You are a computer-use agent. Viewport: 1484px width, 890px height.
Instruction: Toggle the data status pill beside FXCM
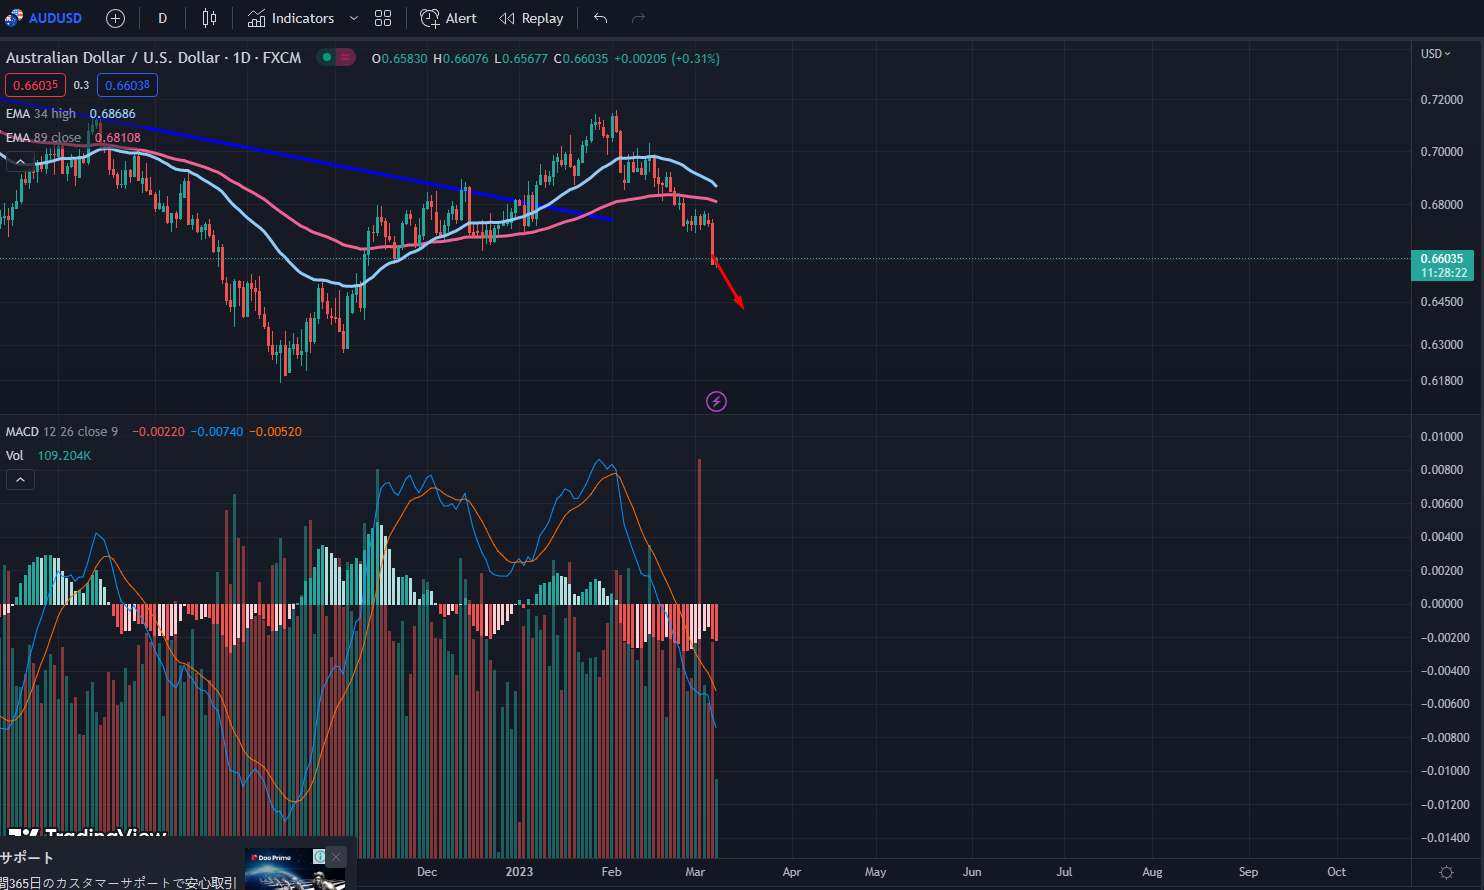point(336,58)
